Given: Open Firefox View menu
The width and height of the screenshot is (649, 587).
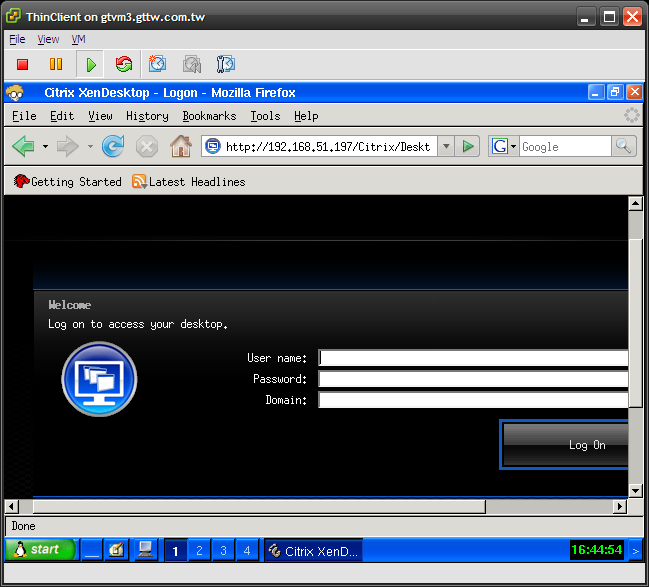Looking at the screenshot, I should click(x=100, y=116).
